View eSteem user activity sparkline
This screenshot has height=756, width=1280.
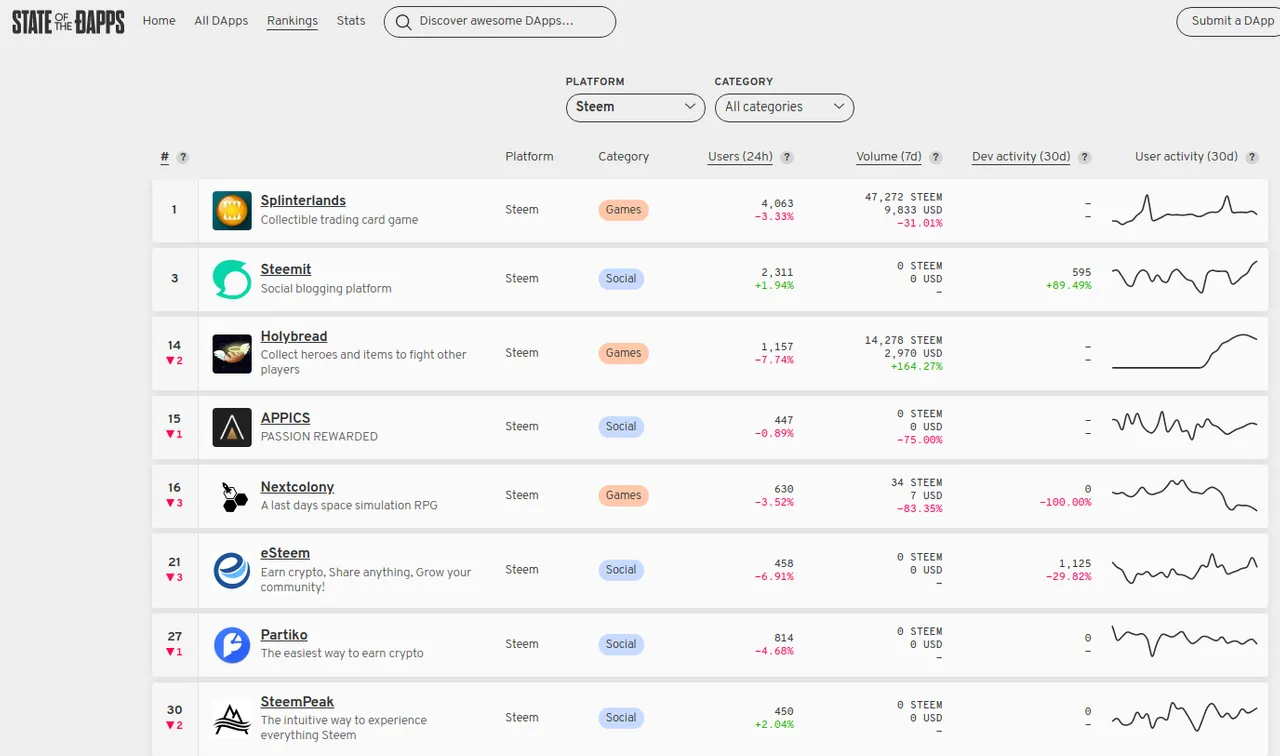coord(1185,569)
